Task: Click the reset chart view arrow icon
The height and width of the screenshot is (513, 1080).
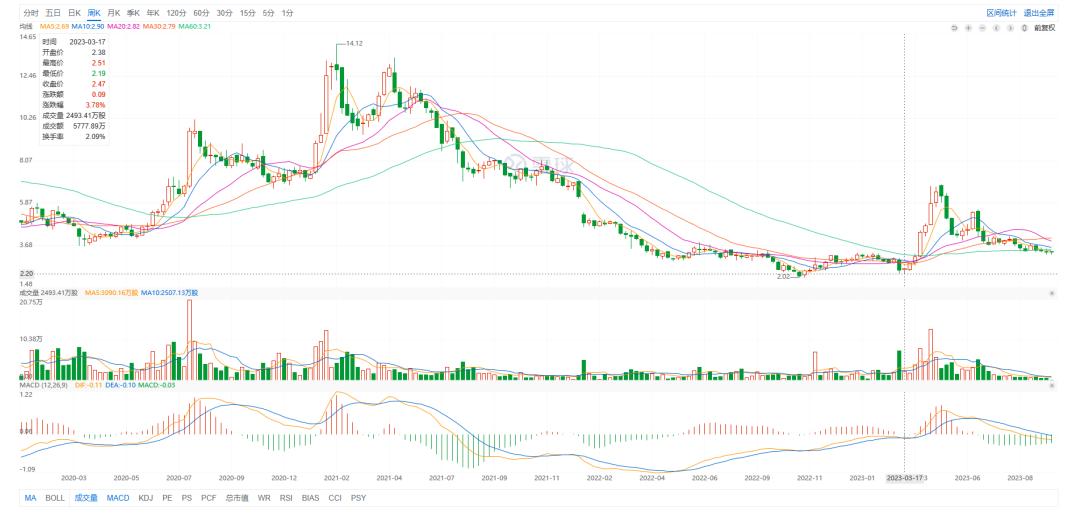Action: (954, 28)
